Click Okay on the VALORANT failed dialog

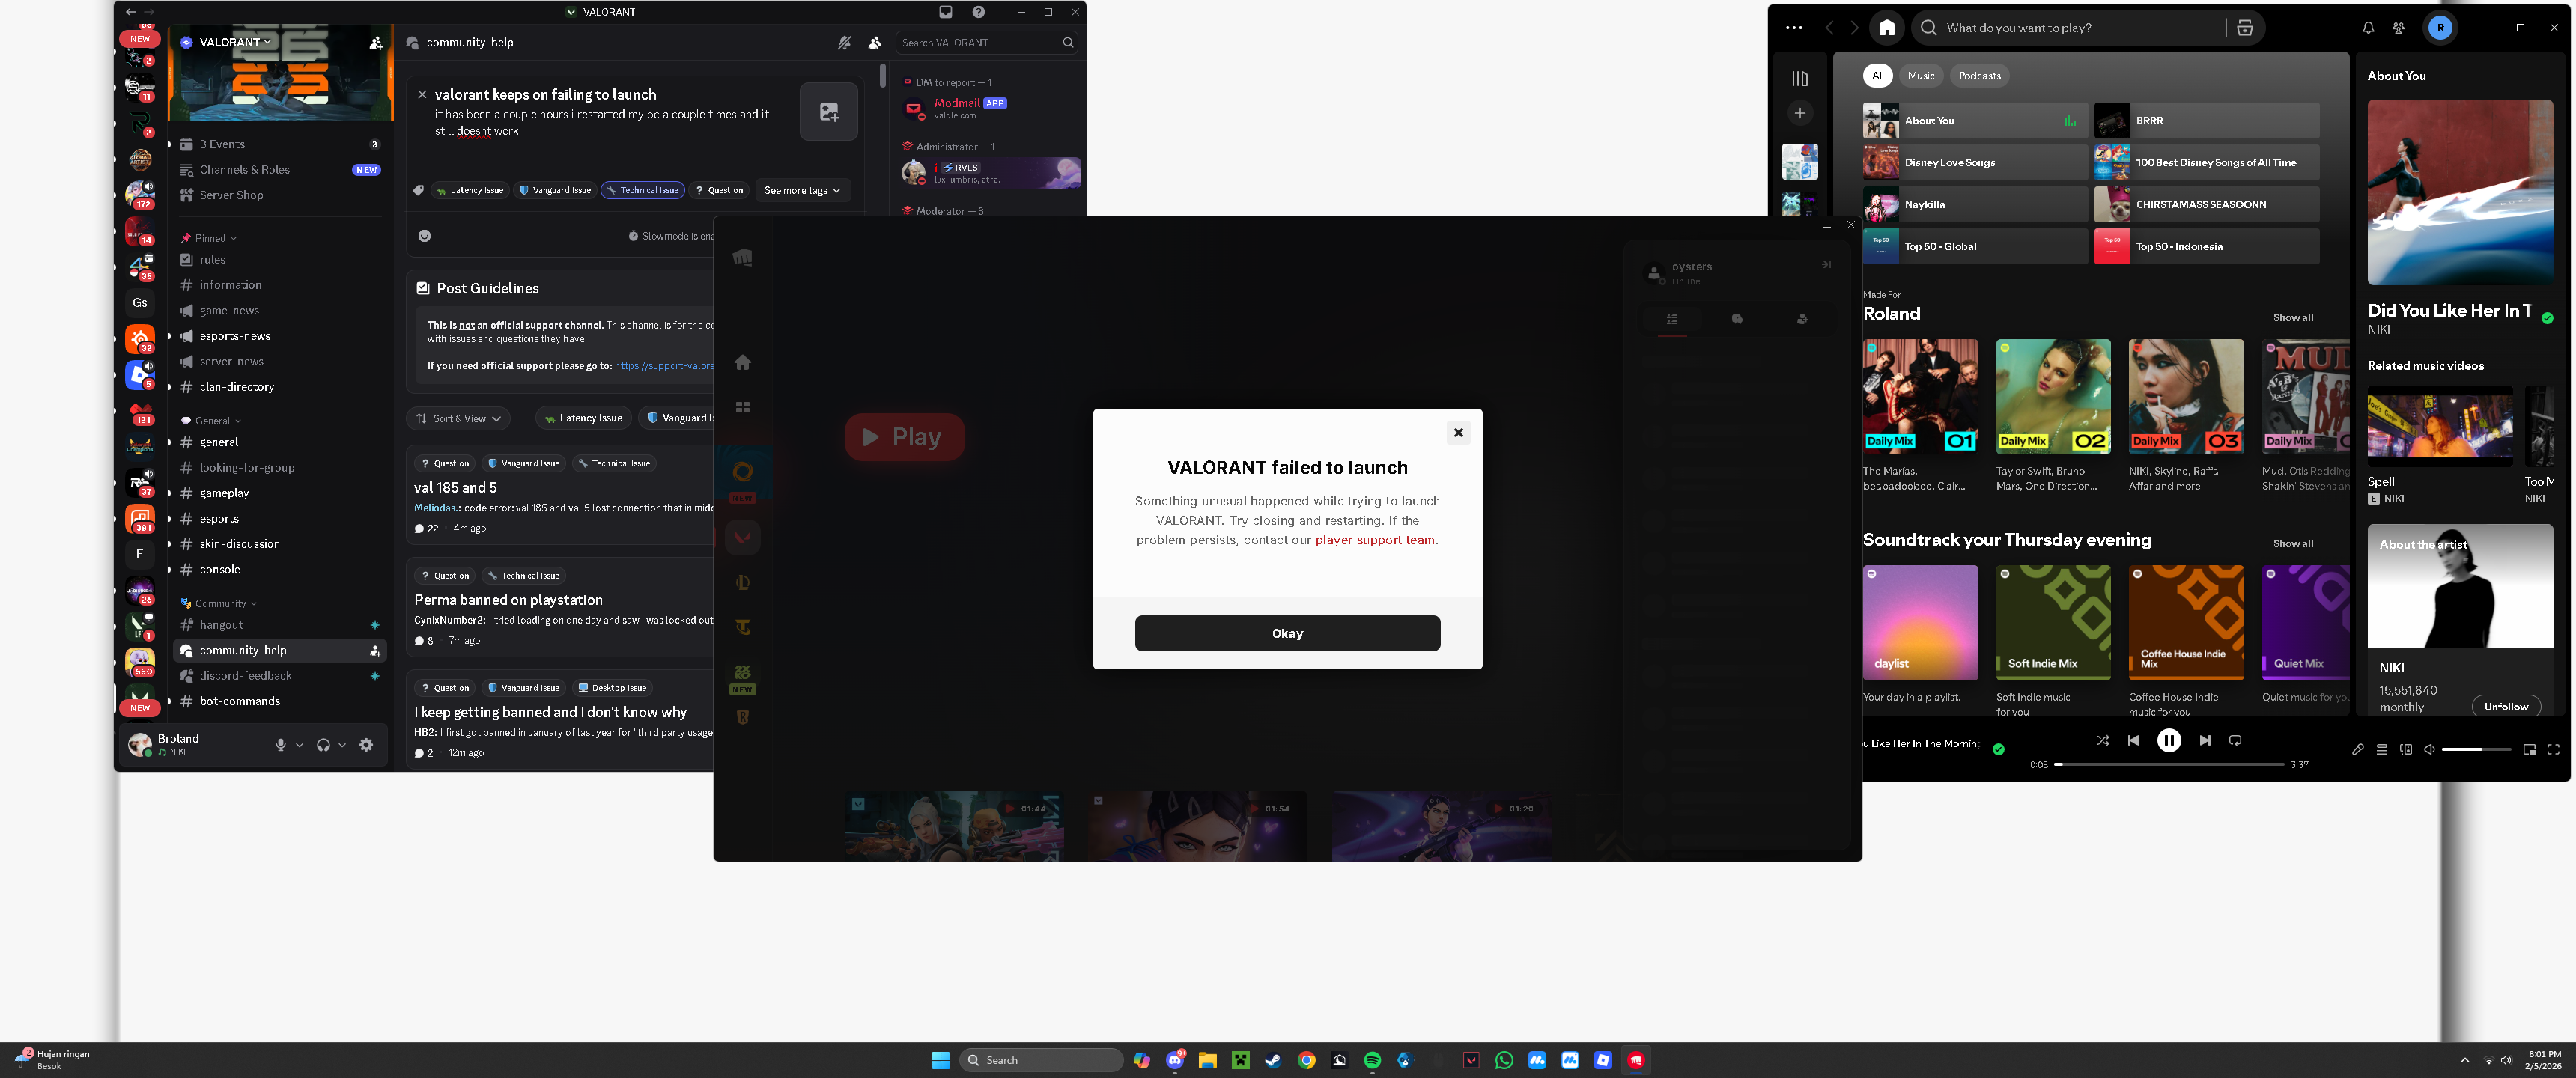pyautogui.click(x=1287, y=633)
